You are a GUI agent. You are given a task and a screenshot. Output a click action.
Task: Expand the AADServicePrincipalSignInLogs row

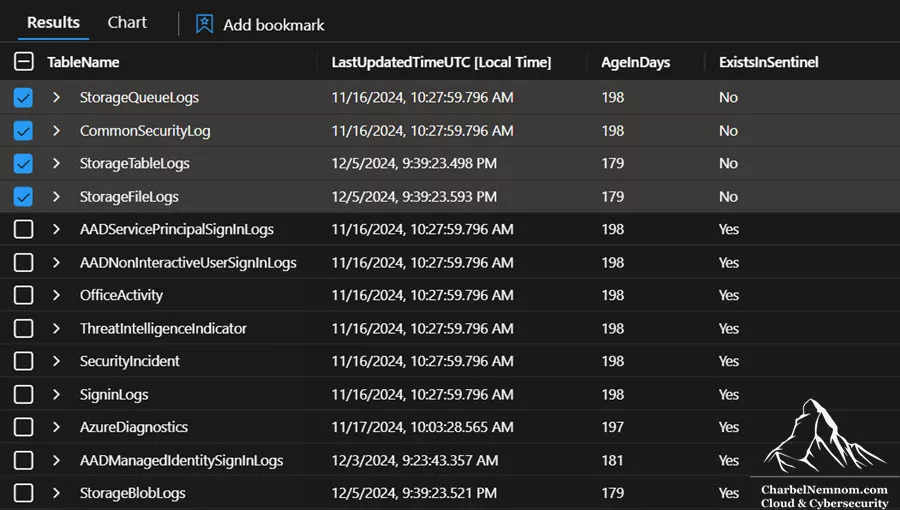click(56, 229)
